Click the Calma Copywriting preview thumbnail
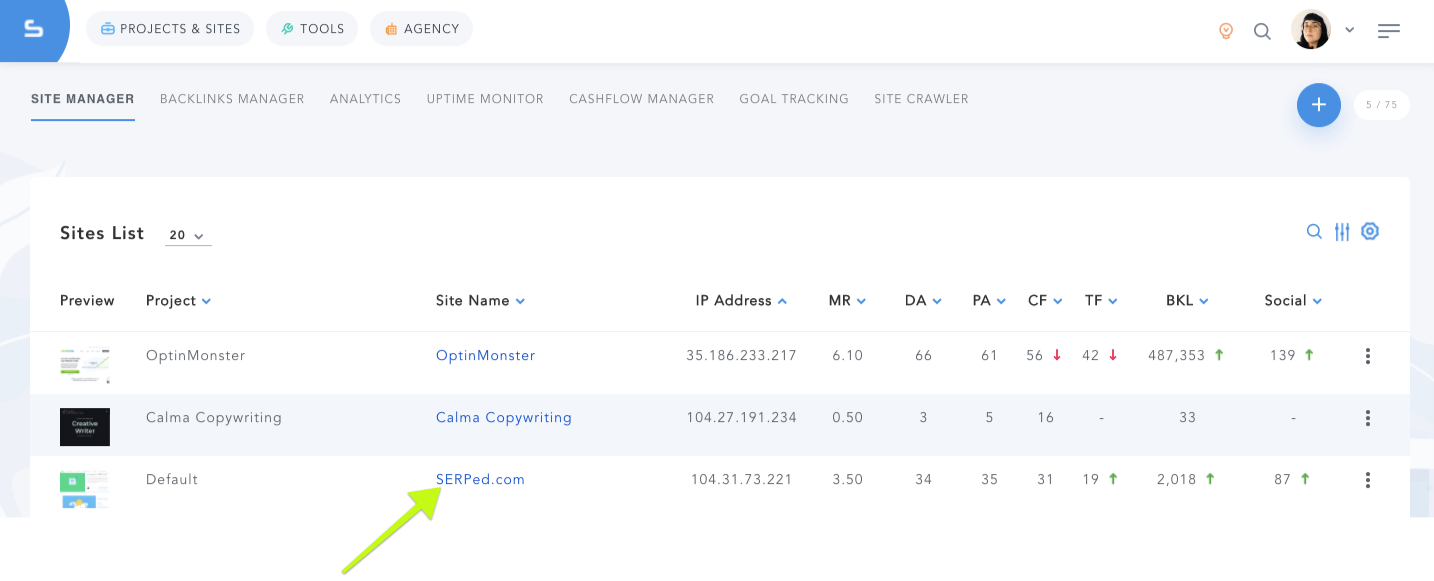 click(x=85, y=426)
